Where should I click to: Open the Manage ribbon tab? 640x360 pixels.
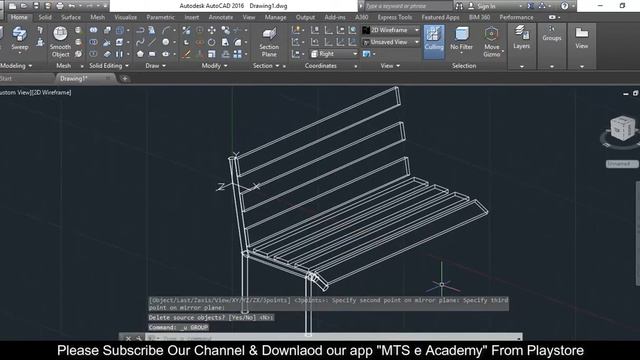pyautogui.click(x=276, y=17)
